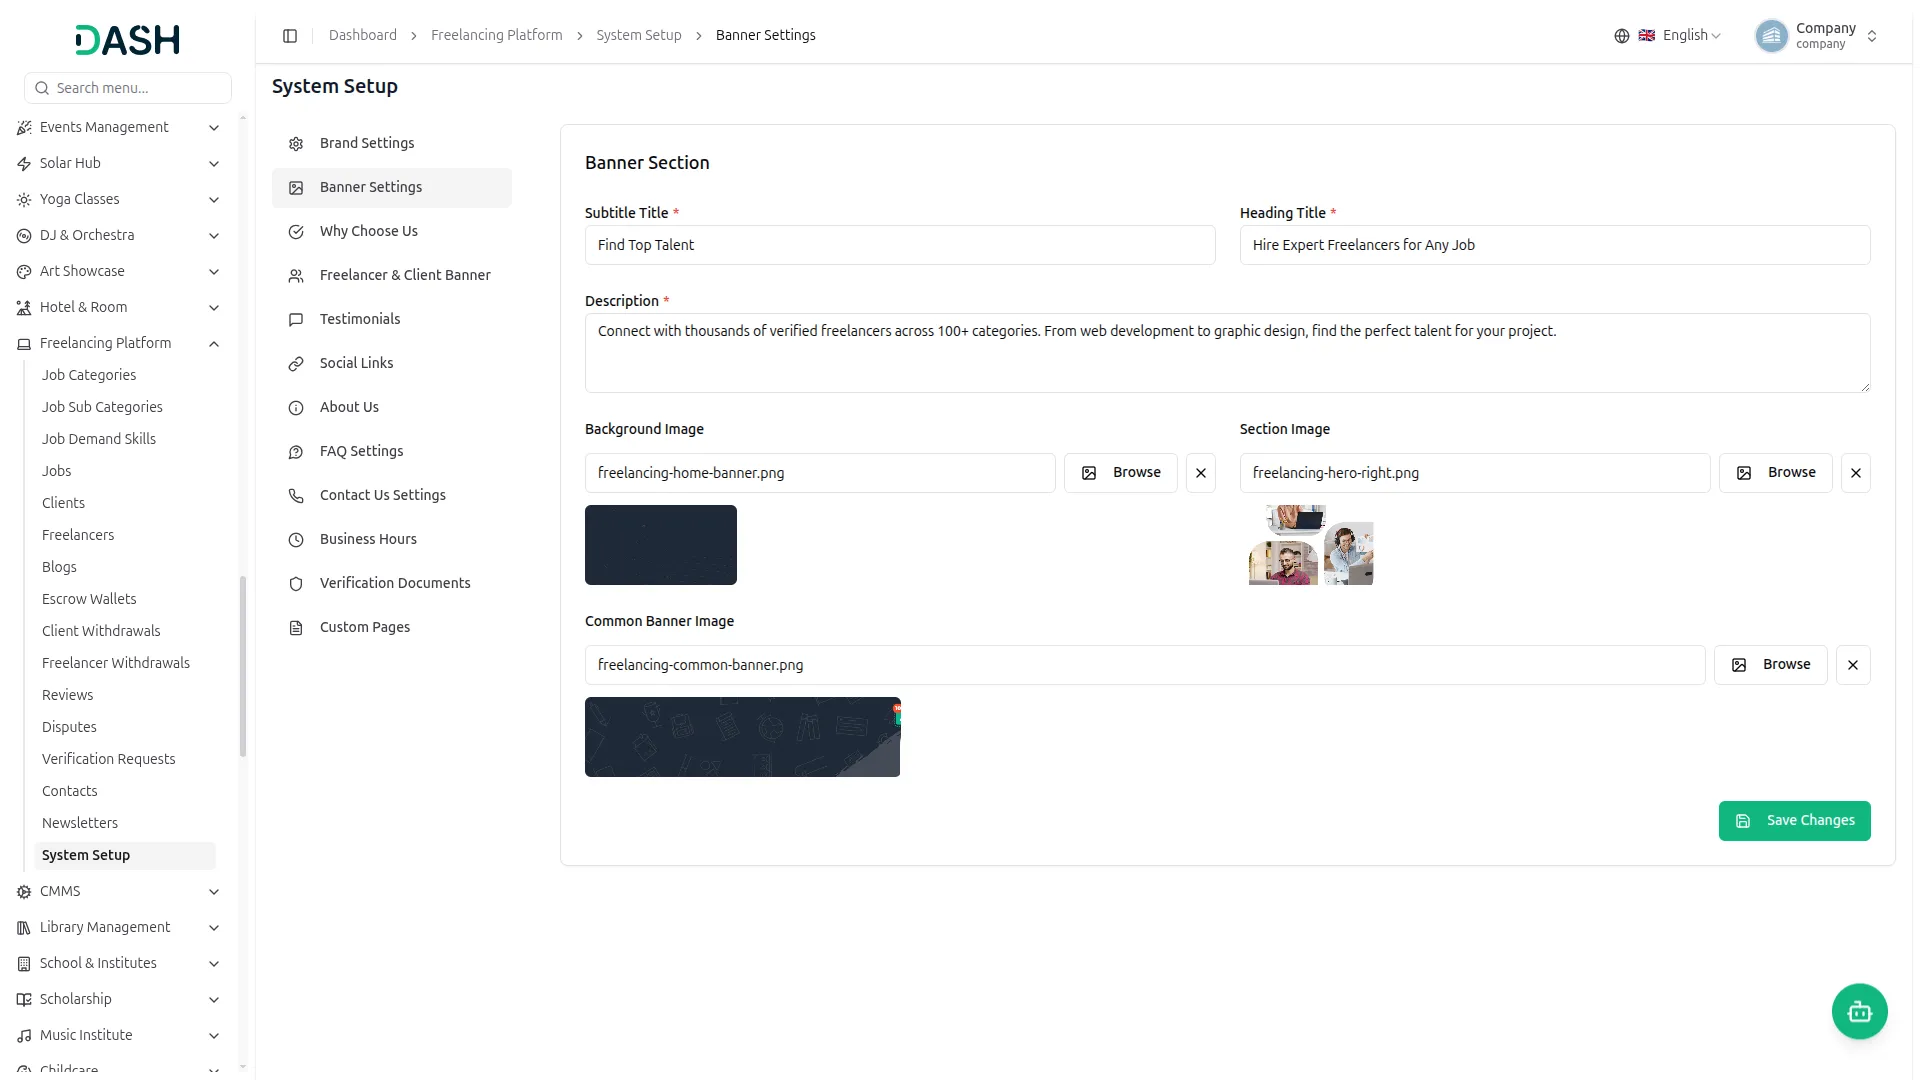
Task: Go to Dashboard breadcrumb
Action: pyautogui.click(x=363, y=36)
